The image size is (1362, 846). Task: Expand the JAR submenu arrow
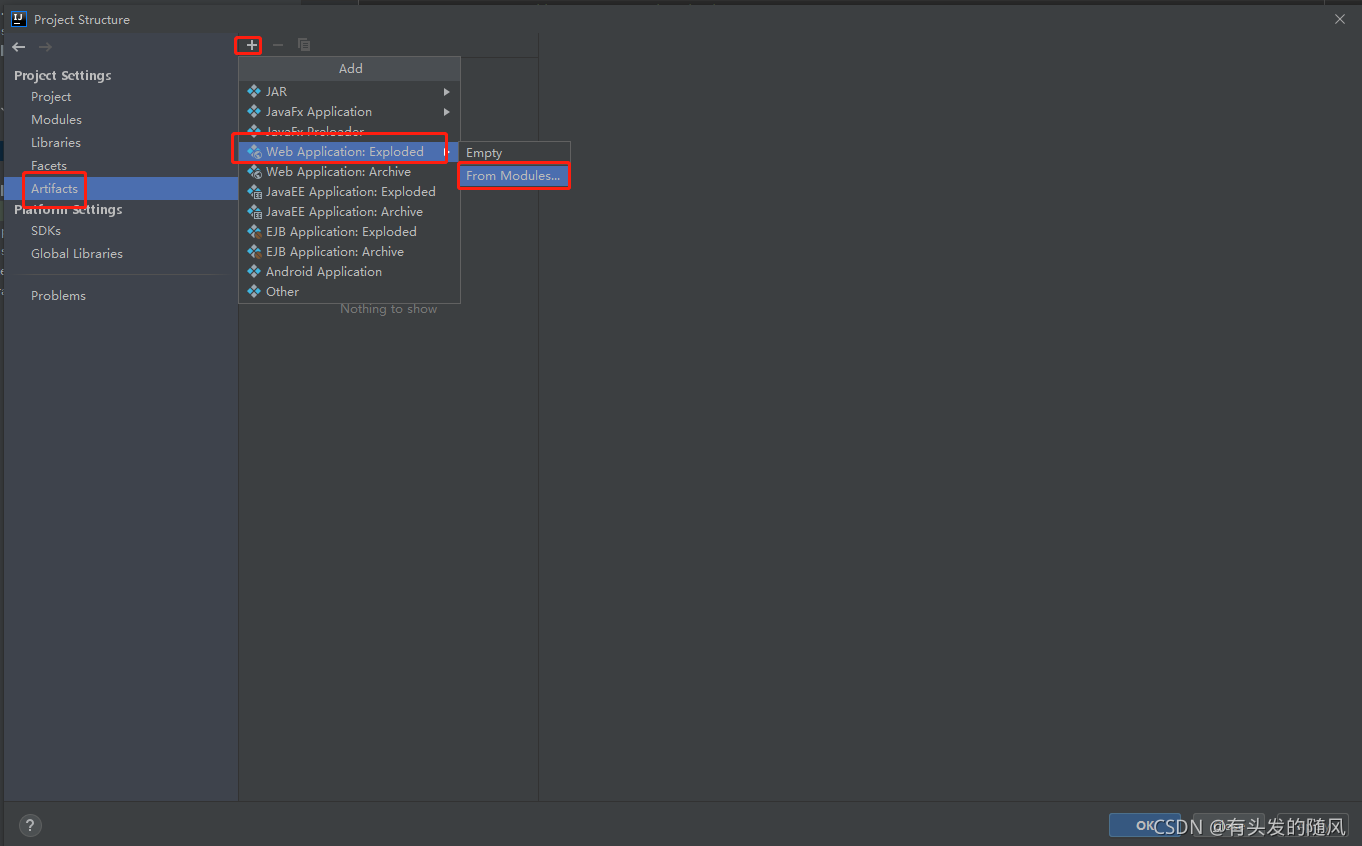click(447, 92)
